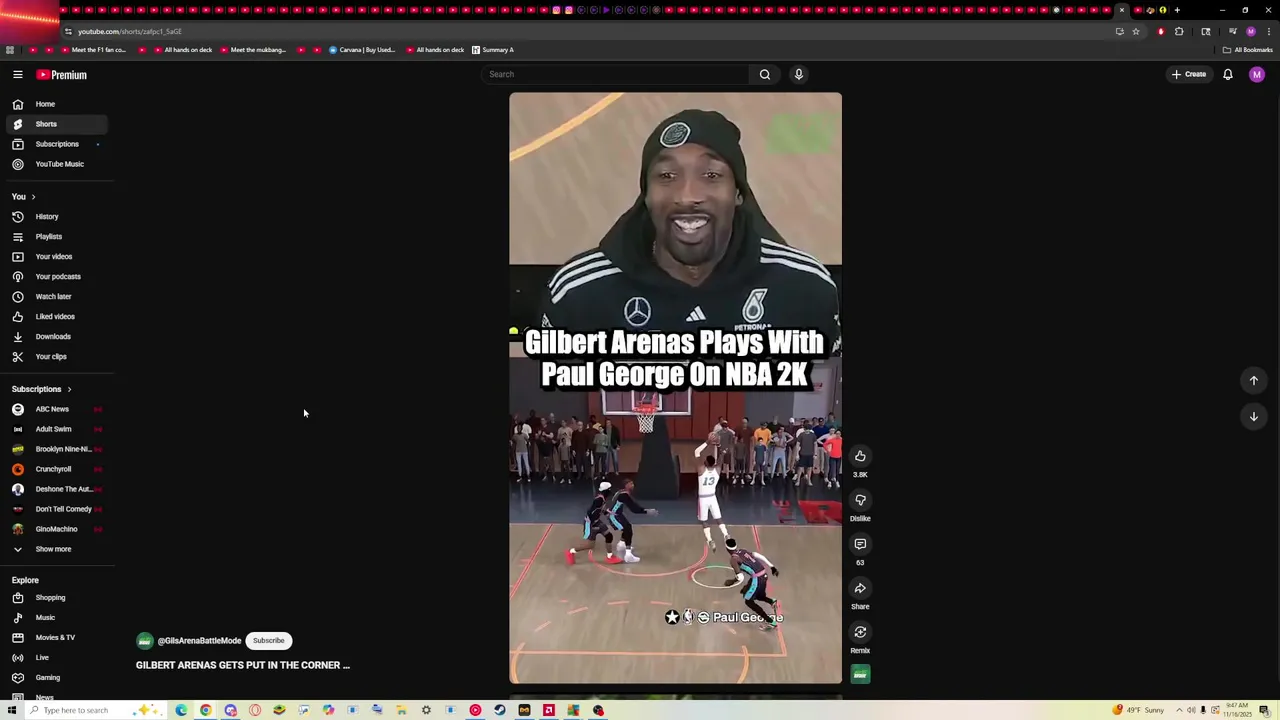Start voice search with microphone
Image resolution: width=1280 pixels, height=720 pixels.
pyautogui.click(x=799, y=74)
